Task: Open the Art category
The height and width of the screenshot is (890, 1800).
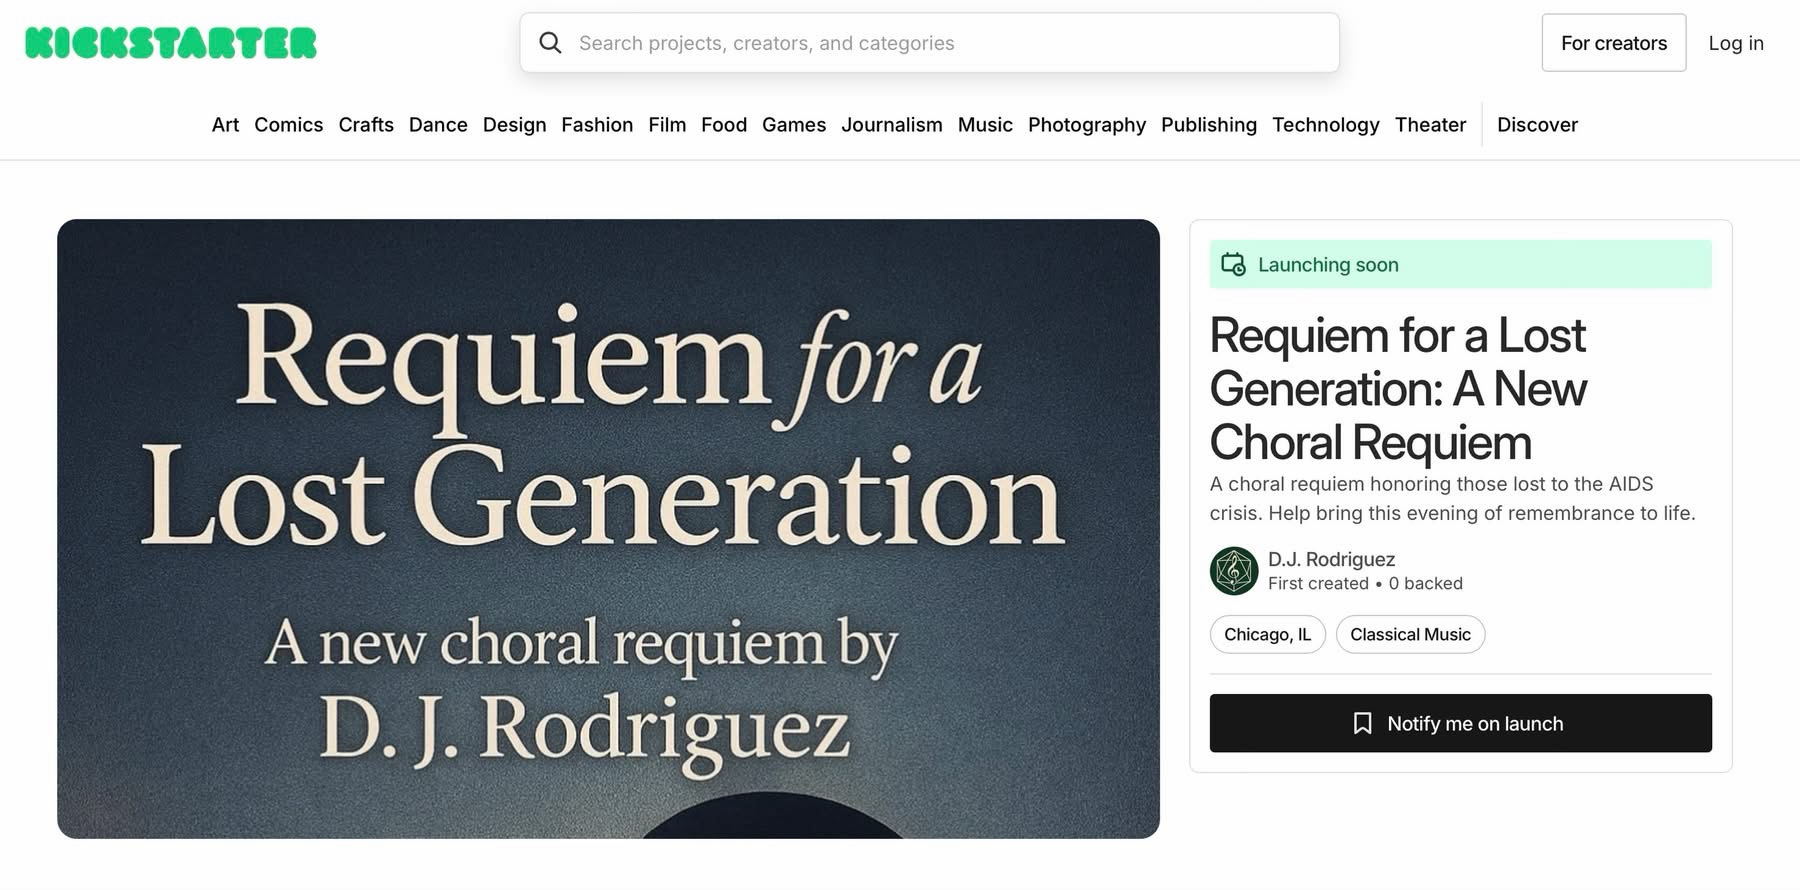Action: coord(225,125)
